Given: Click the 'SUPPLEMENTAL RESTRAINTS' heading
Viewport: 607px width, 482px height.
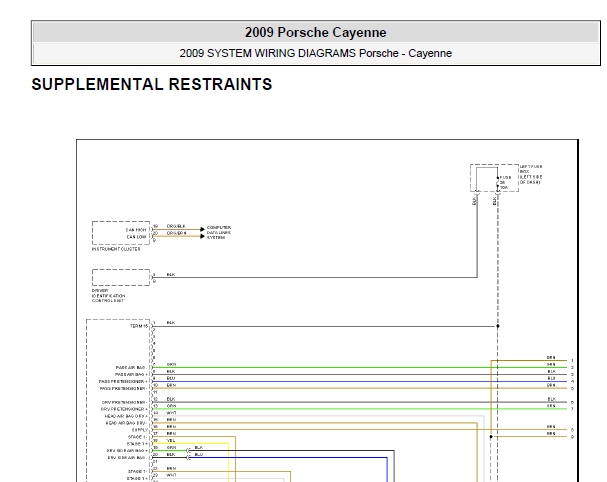Looking at the screenshot, I should point(152,84).
